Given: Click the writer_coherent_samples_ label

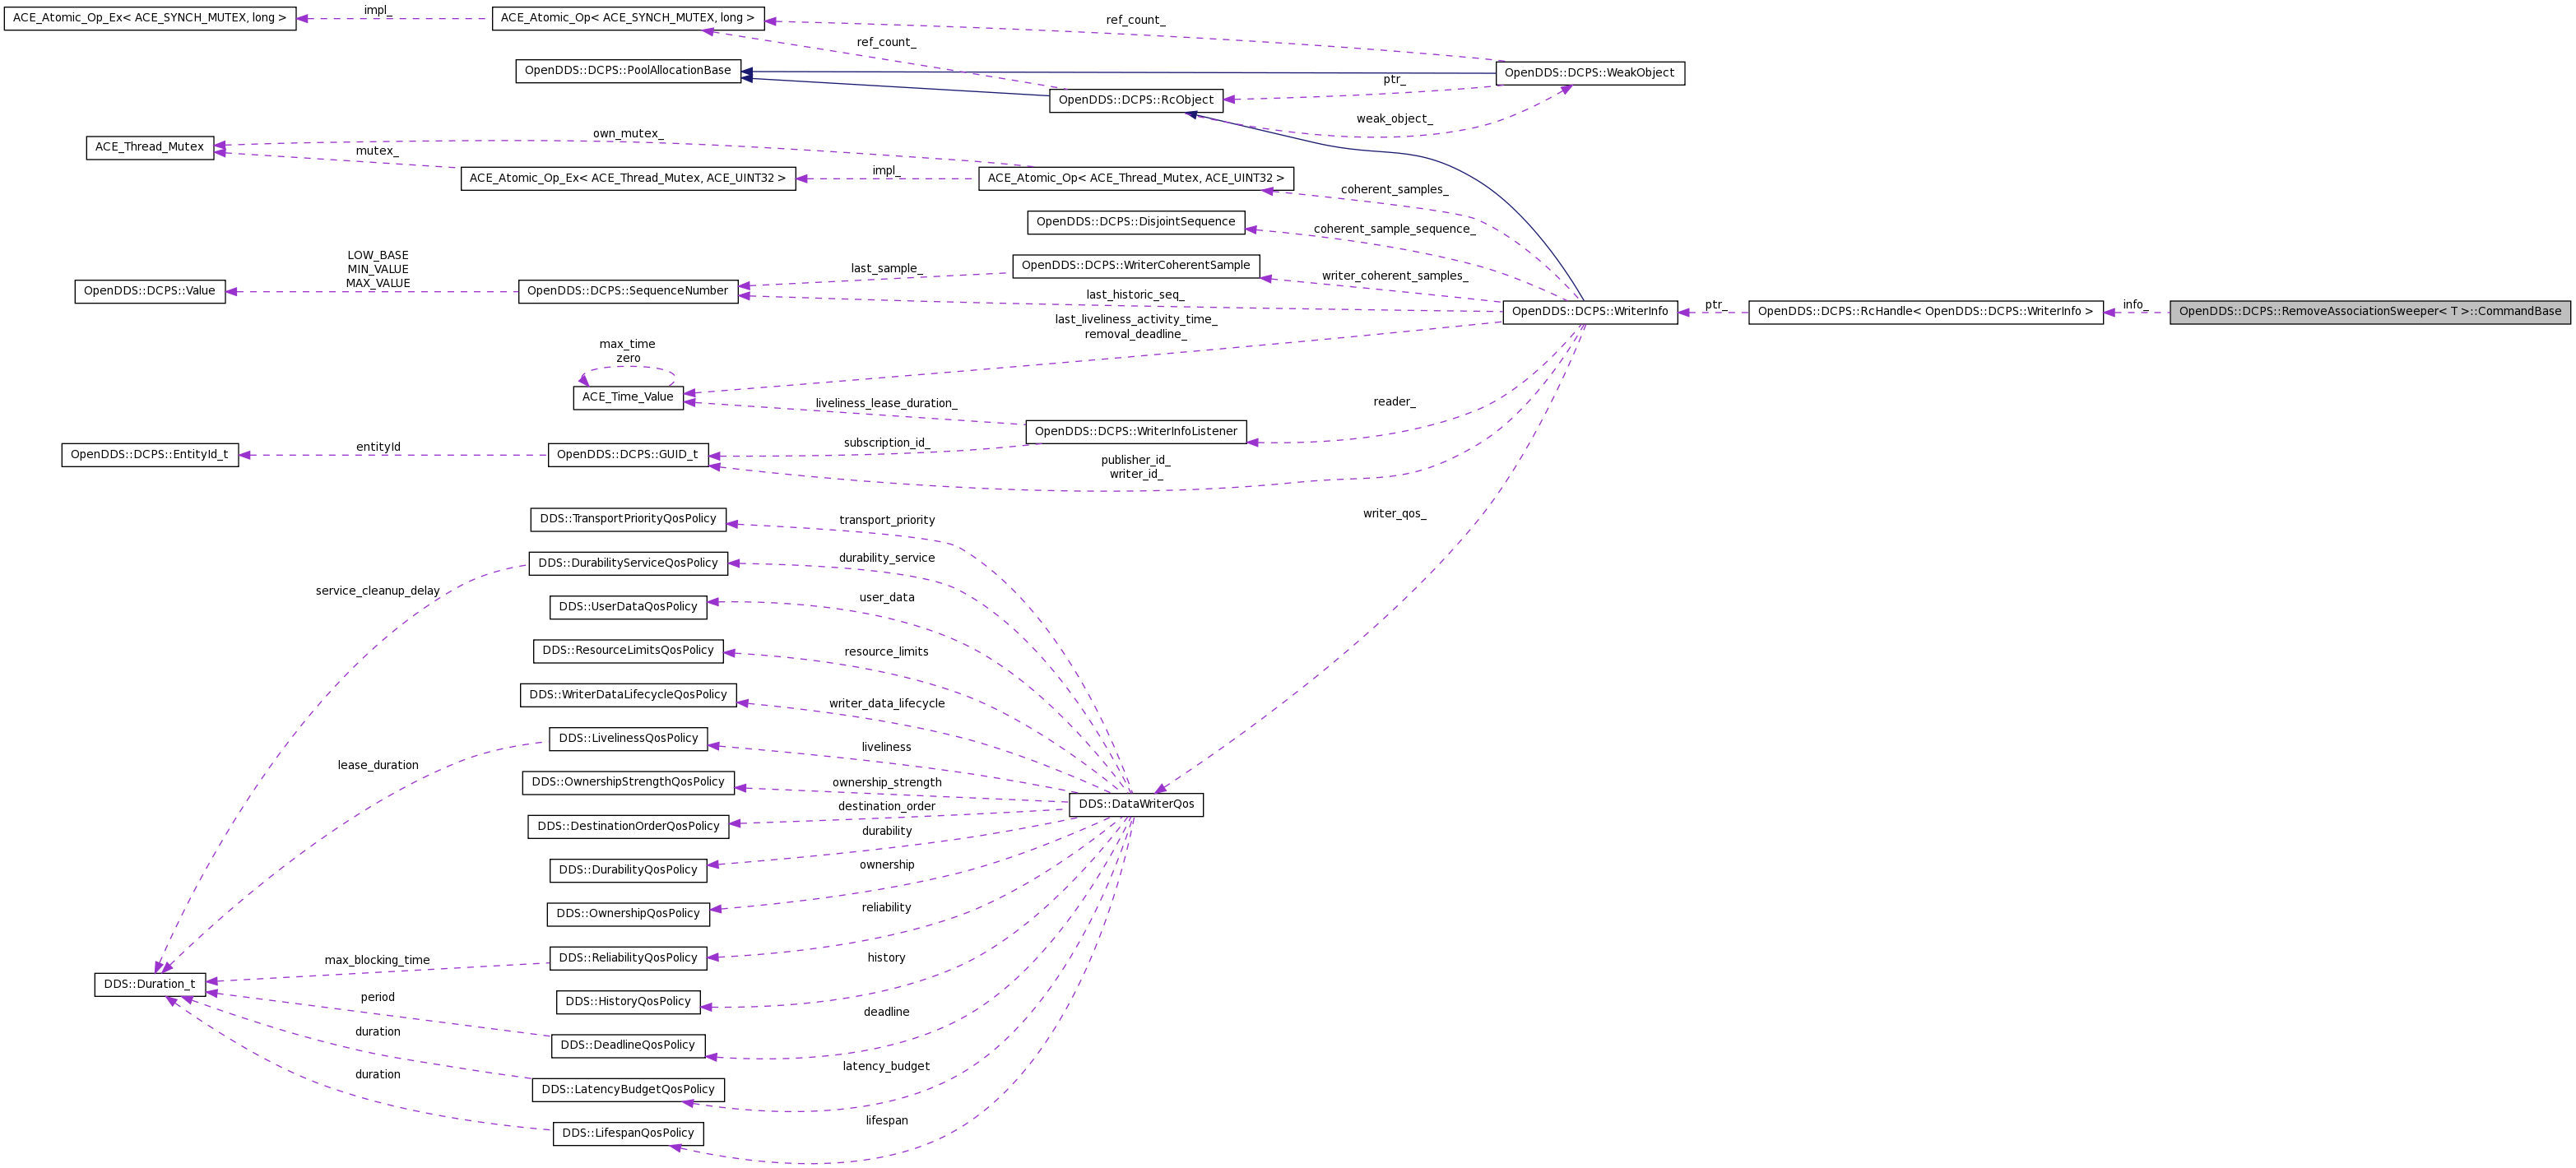Looking at the screenshot, I should pyautogui.click(x=1394, y=276).
